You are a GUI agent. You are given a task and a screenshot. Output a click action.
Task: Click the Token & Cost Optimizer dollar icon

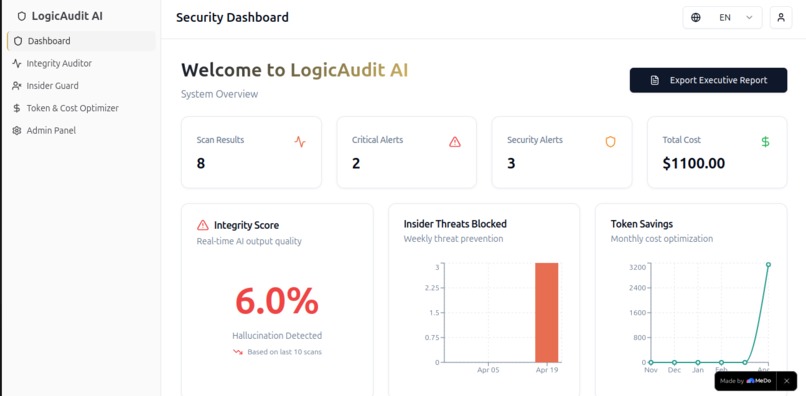(x=17, y=109)
